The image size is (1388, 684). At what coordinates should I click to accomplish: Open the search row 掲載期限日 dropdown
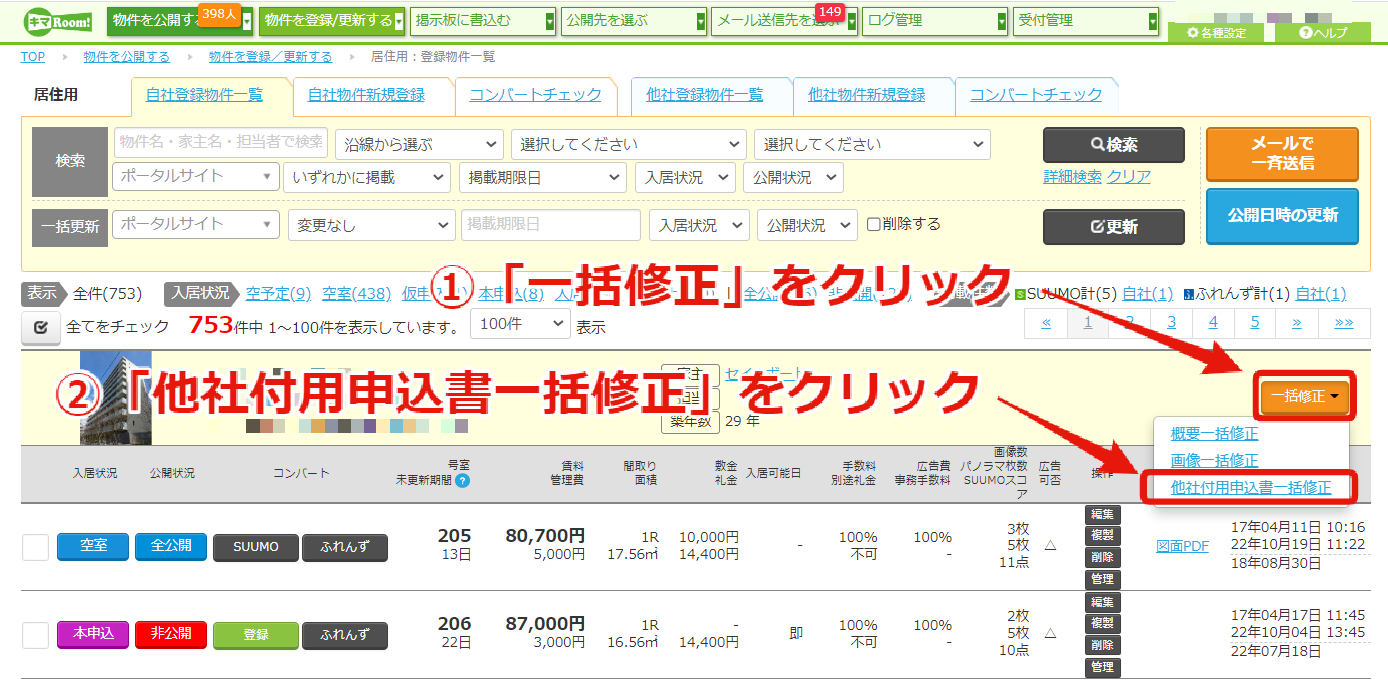pyautogui.click(x=543, y=177)
